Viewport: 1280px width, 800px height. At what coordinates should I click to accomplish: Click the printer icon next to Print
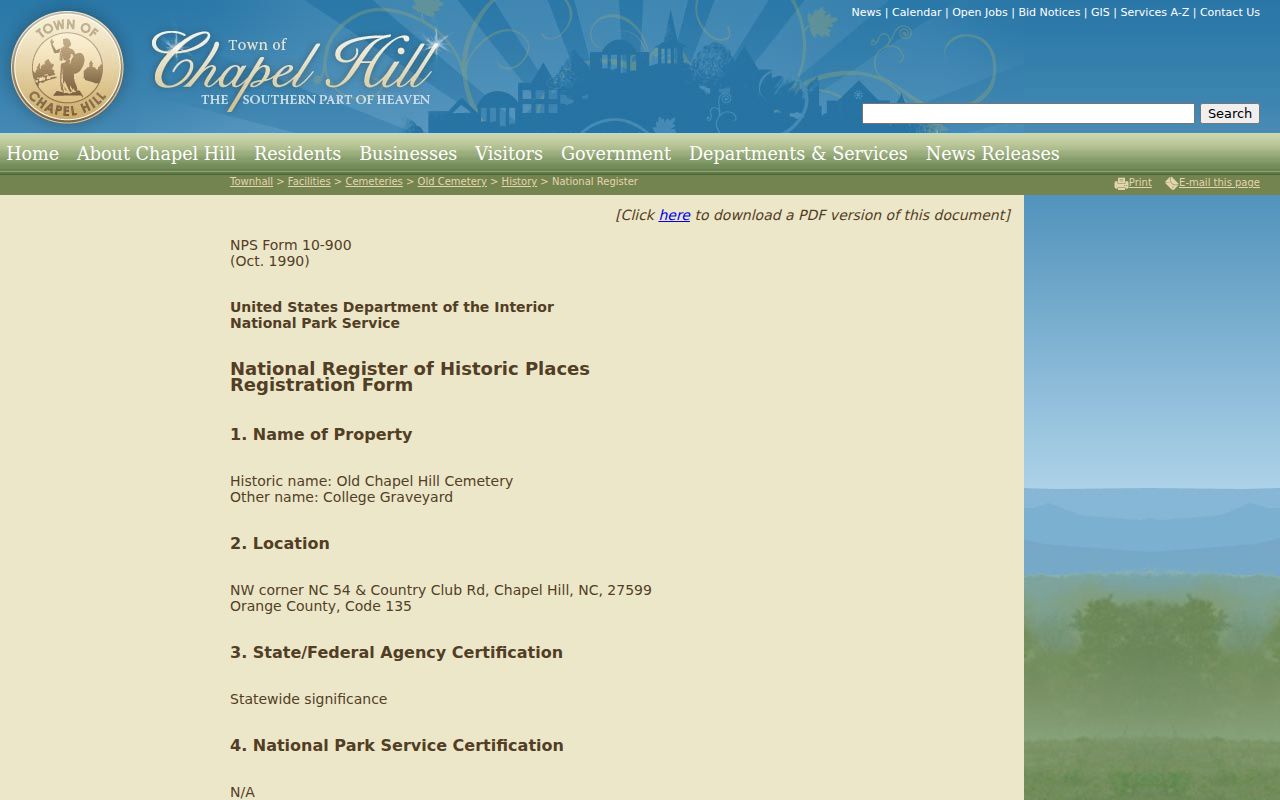pos(1121,183)
